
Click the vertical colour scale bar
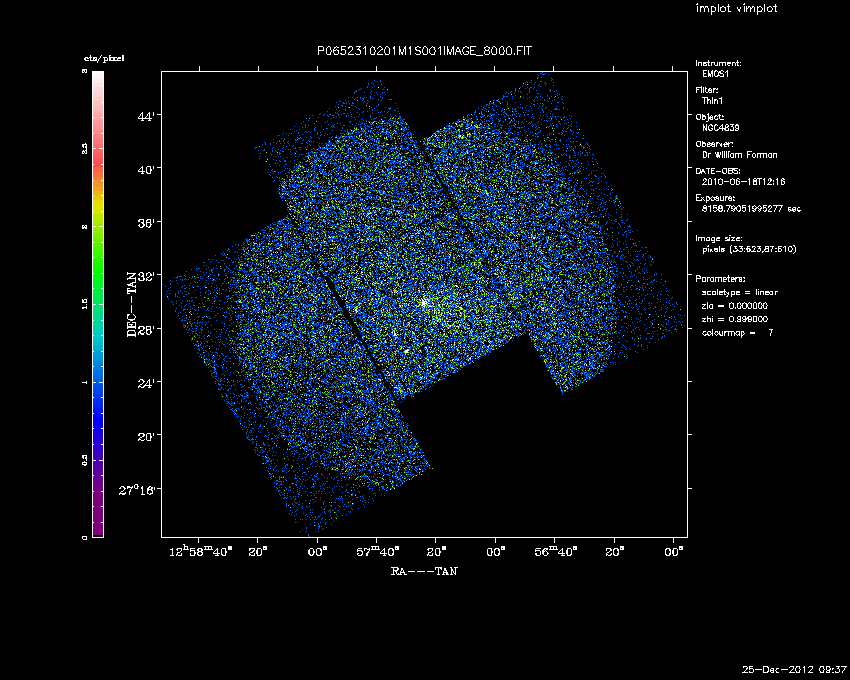pos(97,304)
